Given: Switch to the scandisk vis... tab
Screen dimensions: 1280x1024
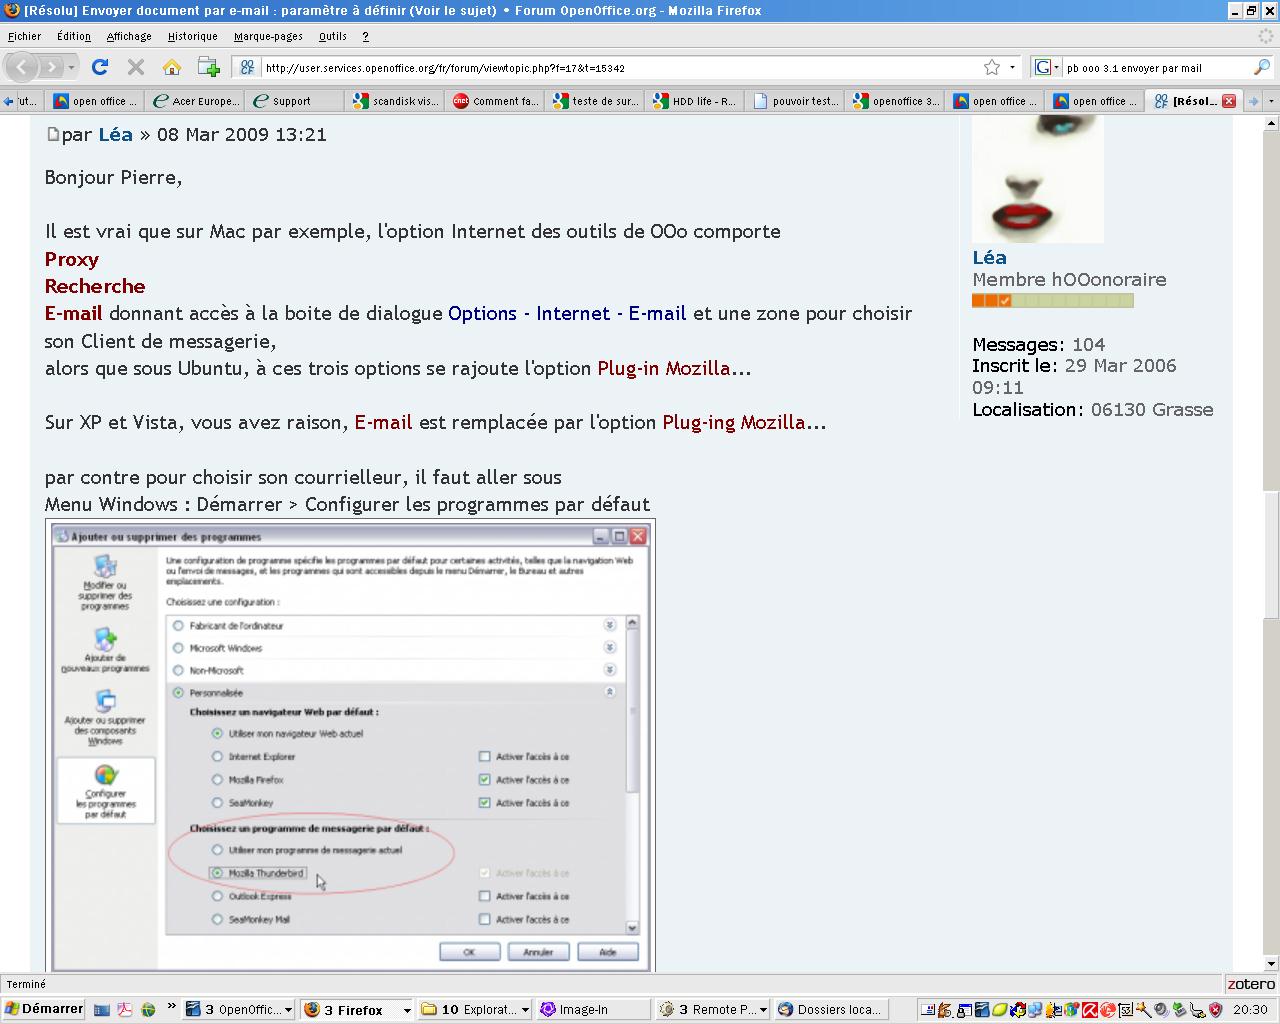Looking at the screenshot, I should (x=395, y=101).
